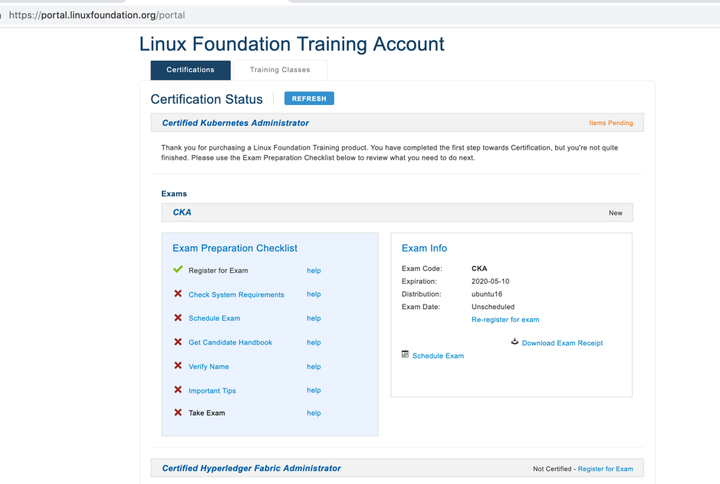Open the Re-register for exam link
This screenshot has width=720, height=484.
pyautogui.click(x=505, y=320)
